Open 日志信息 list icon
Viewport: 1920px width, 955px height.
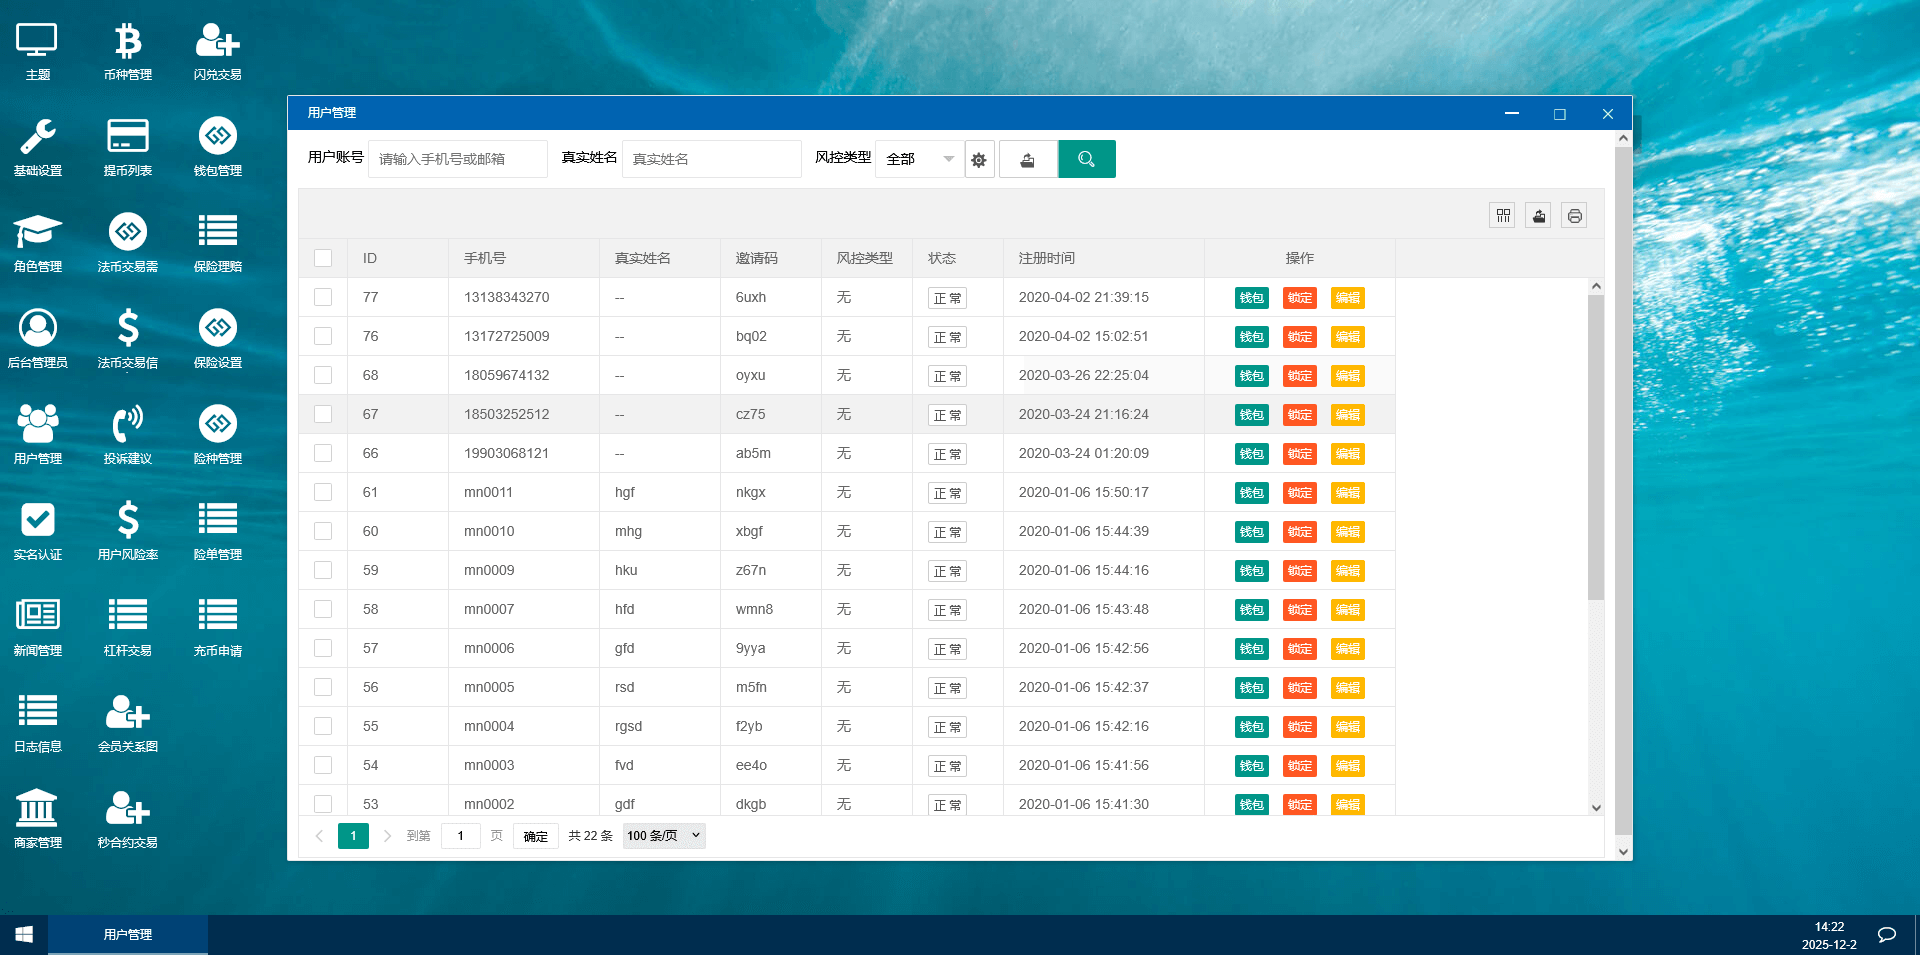point(37,722)
